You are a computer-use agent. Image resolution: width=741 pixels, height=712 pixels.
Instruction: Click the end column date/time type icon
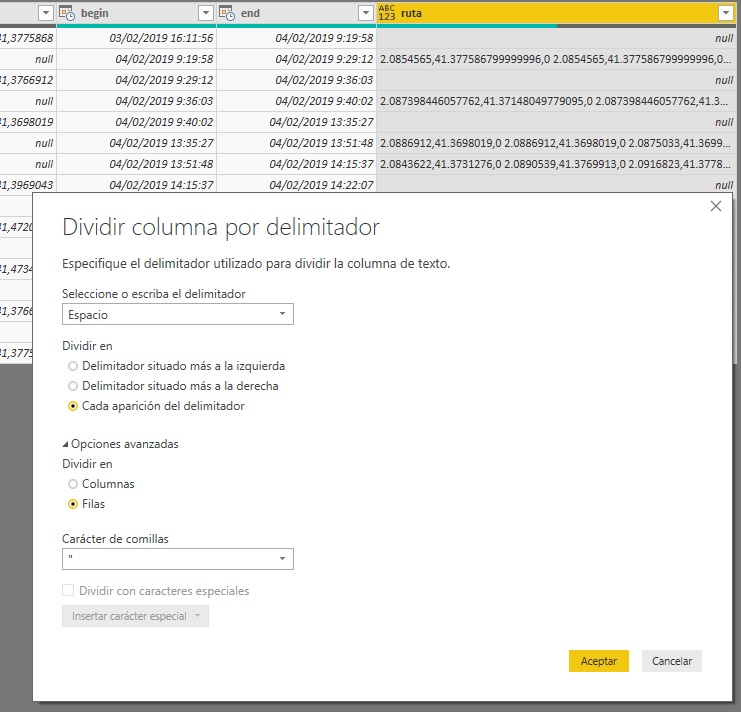(x=226, y=13)
